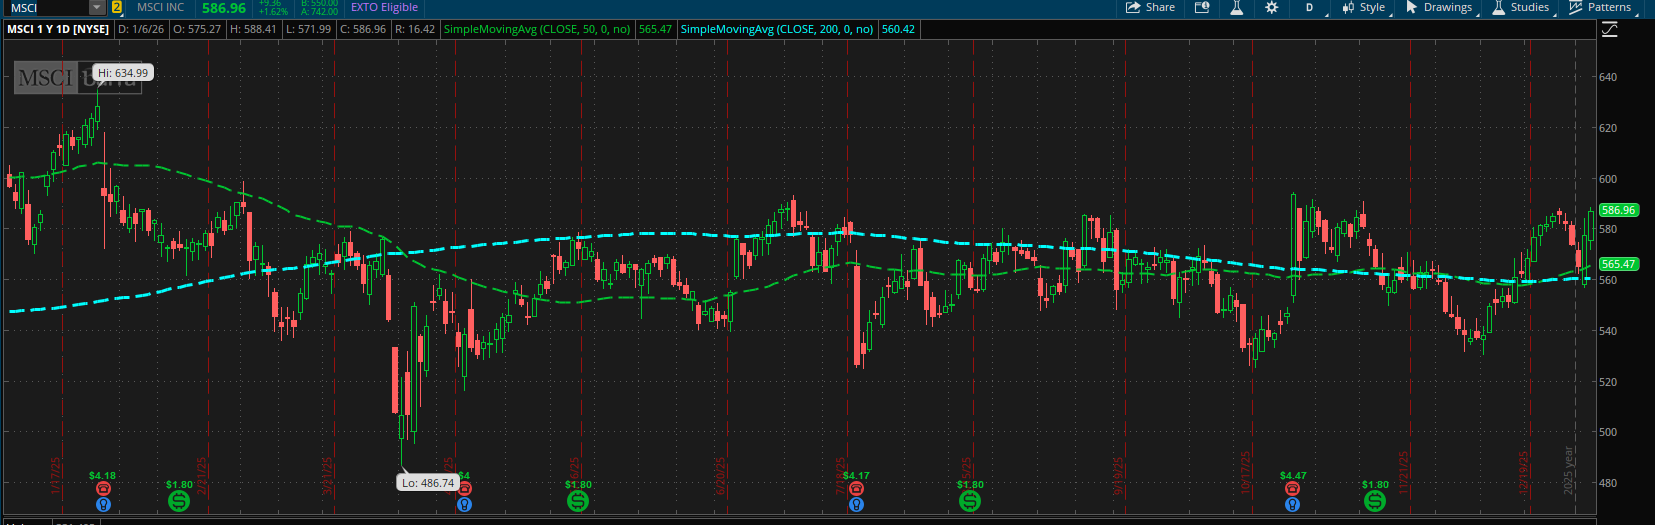The width and height of the screenshot is (1655, 525).
Task: Click the Share chart button
Action: coord(1150,8)
